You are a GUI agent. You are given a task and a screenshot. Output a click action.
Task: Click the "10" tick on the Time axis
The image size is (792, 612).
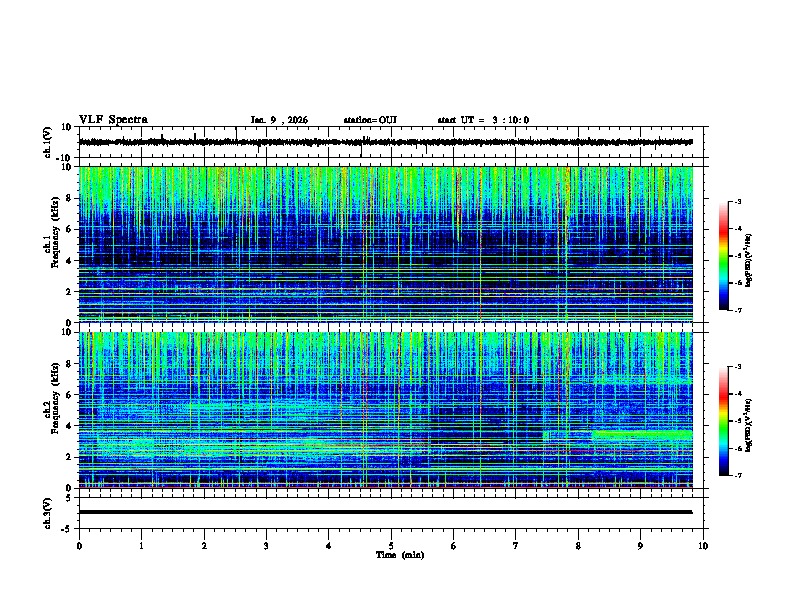pos(703,546)
